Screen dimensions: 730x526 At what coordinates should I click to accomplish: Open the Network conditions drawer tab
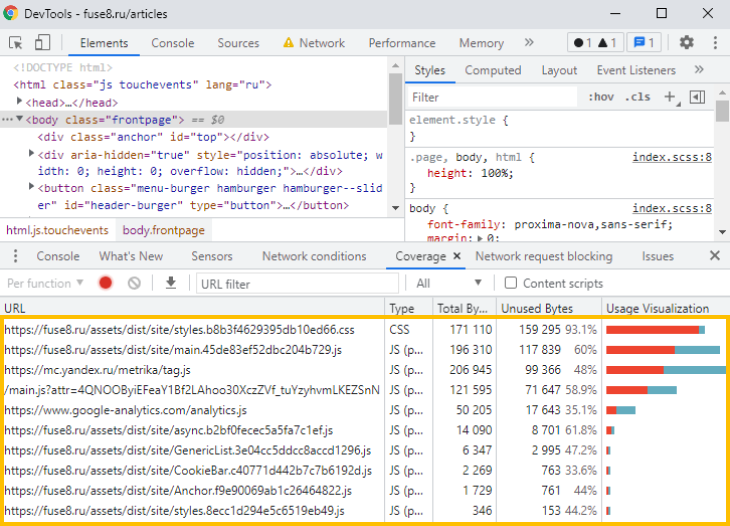314,256
